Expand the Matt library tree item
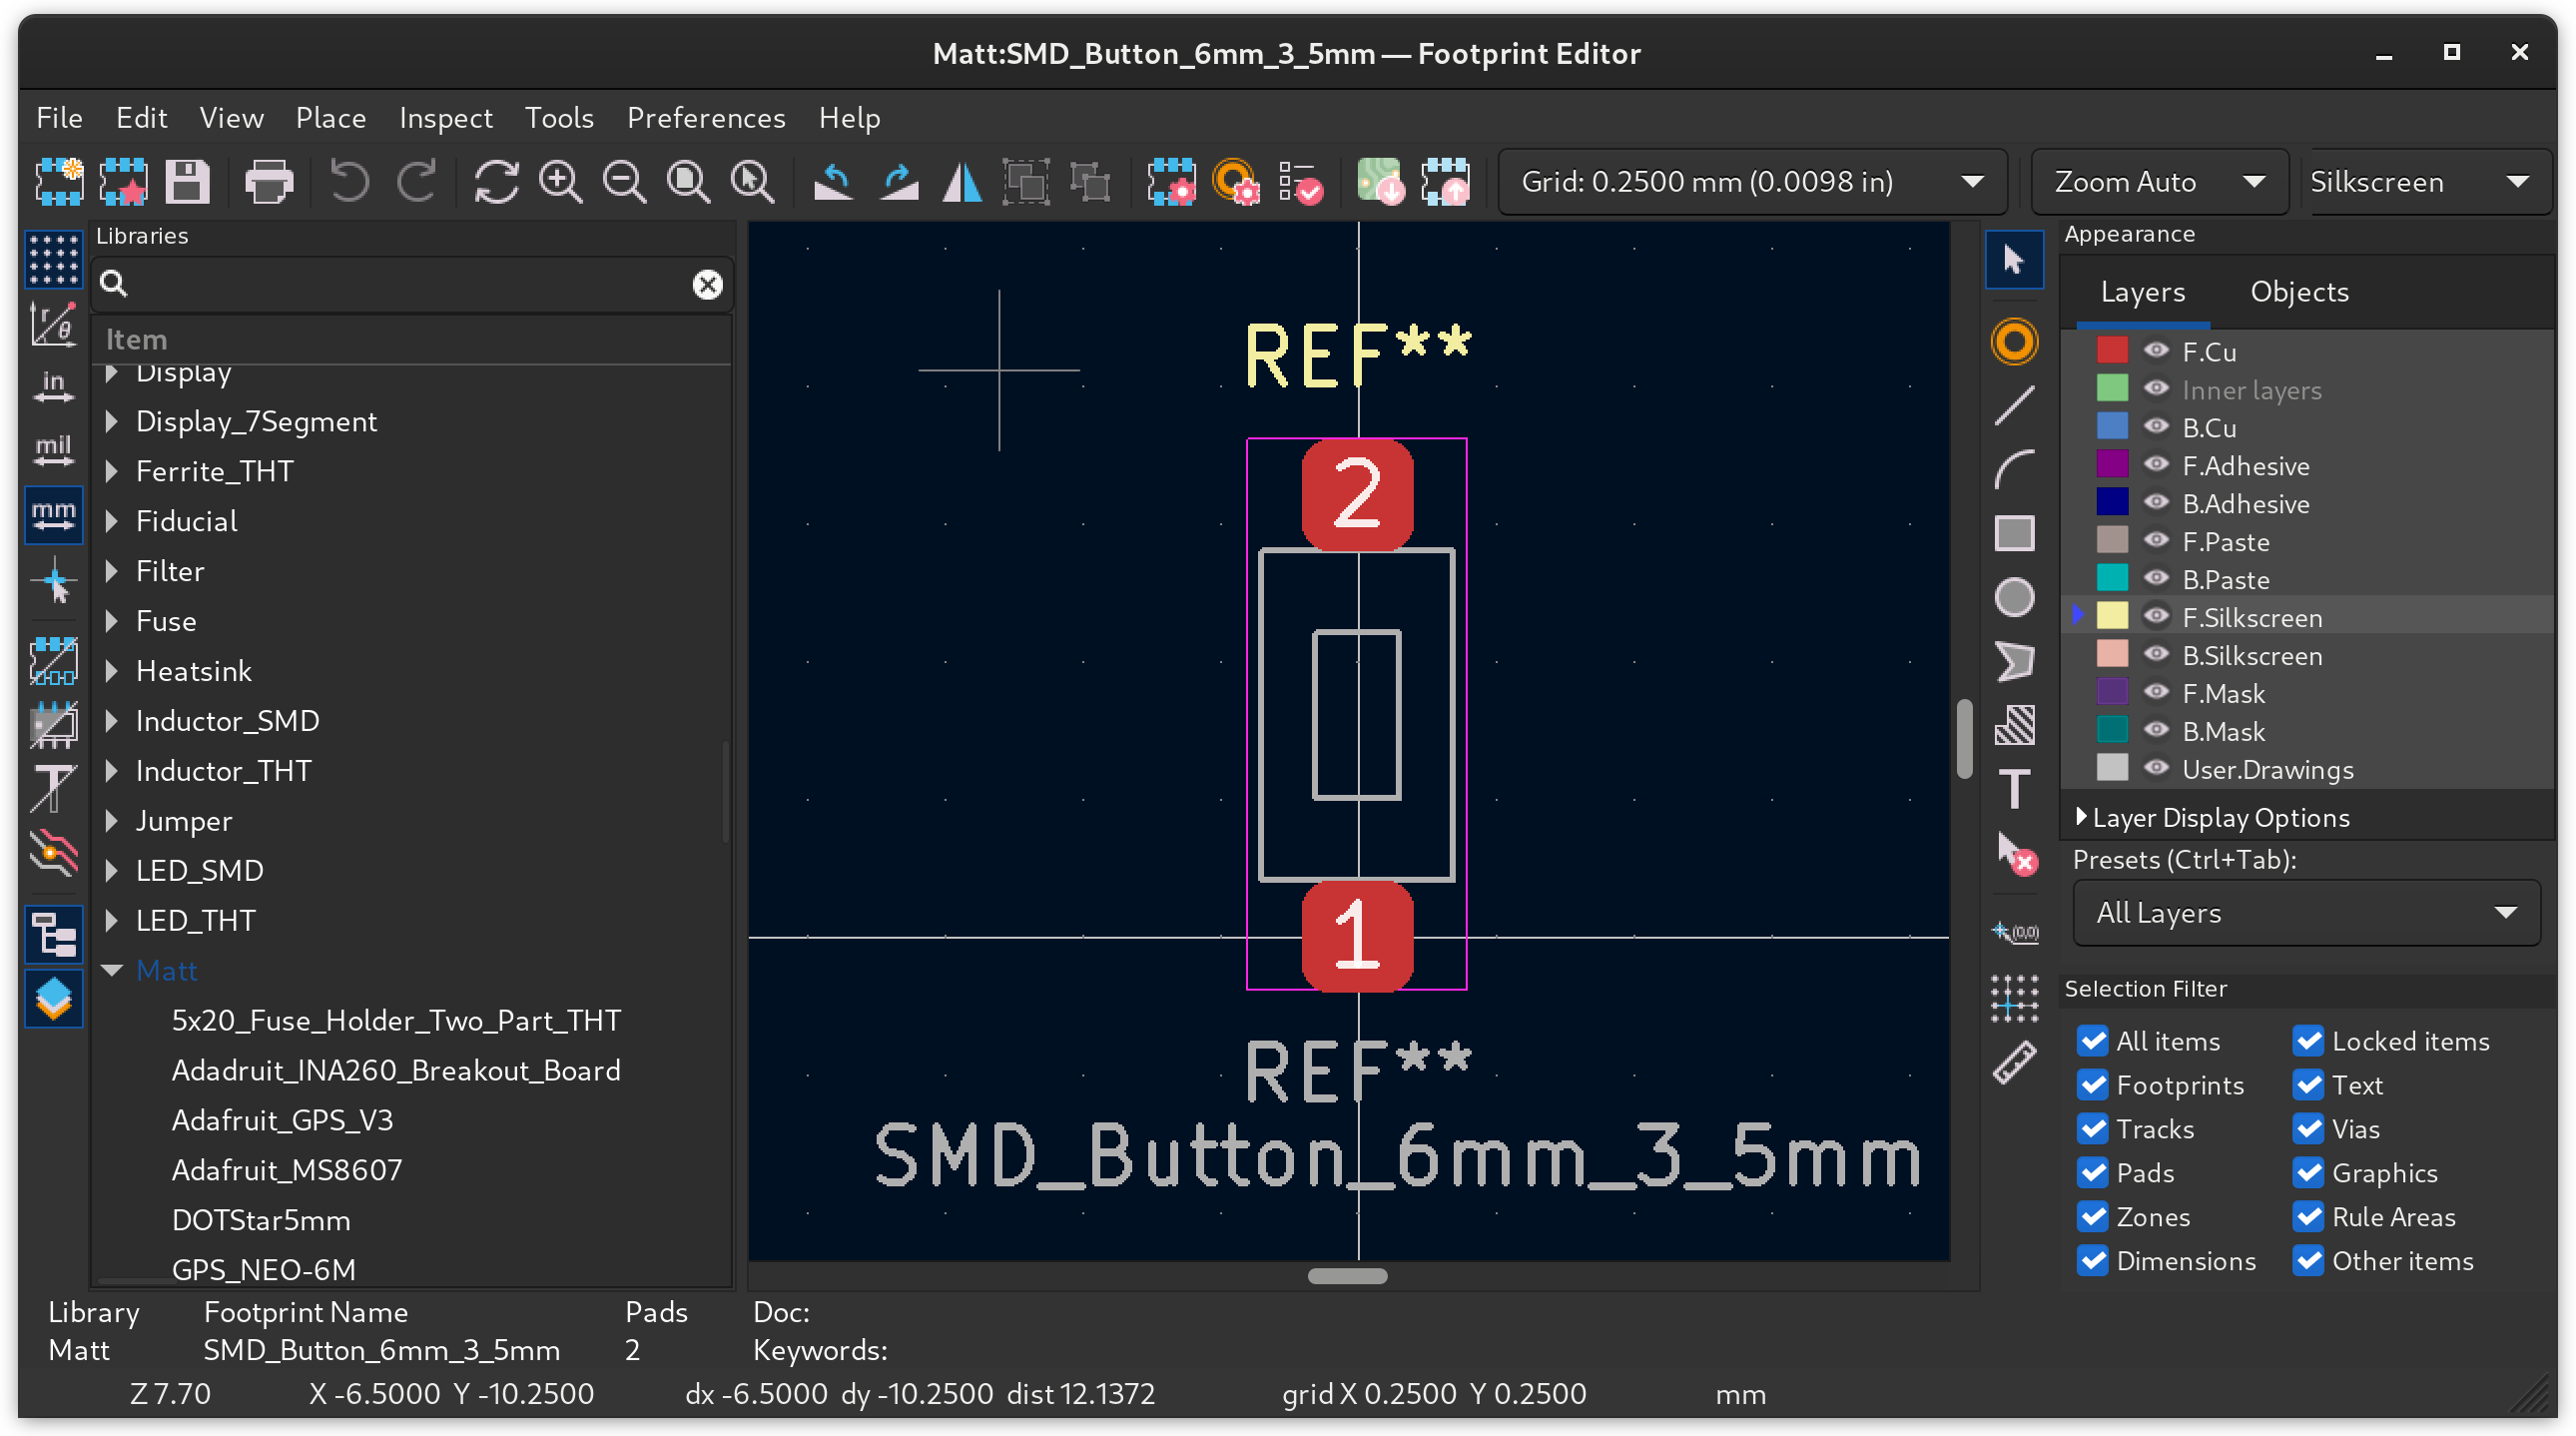Image resolution: width=2576 pixels, height=1436 pixels. 113,969
